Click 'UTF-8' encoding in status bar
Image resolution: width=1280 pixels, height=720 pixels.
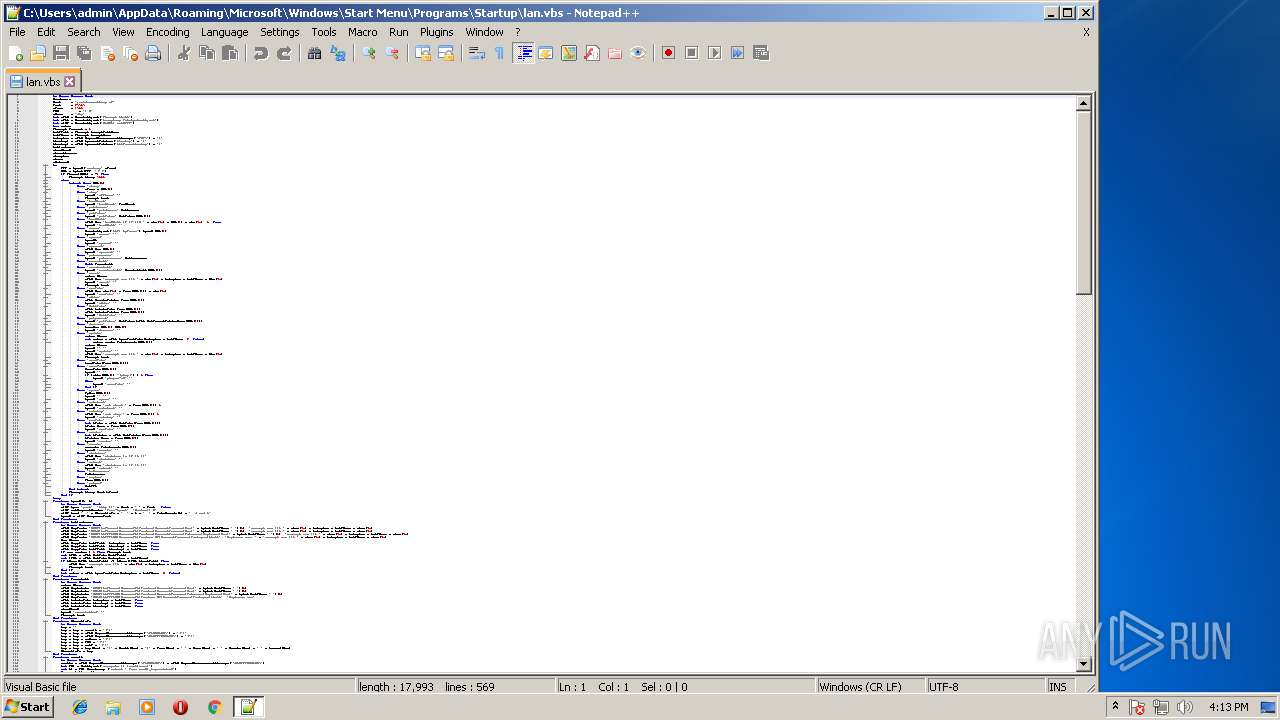point(943,687)
